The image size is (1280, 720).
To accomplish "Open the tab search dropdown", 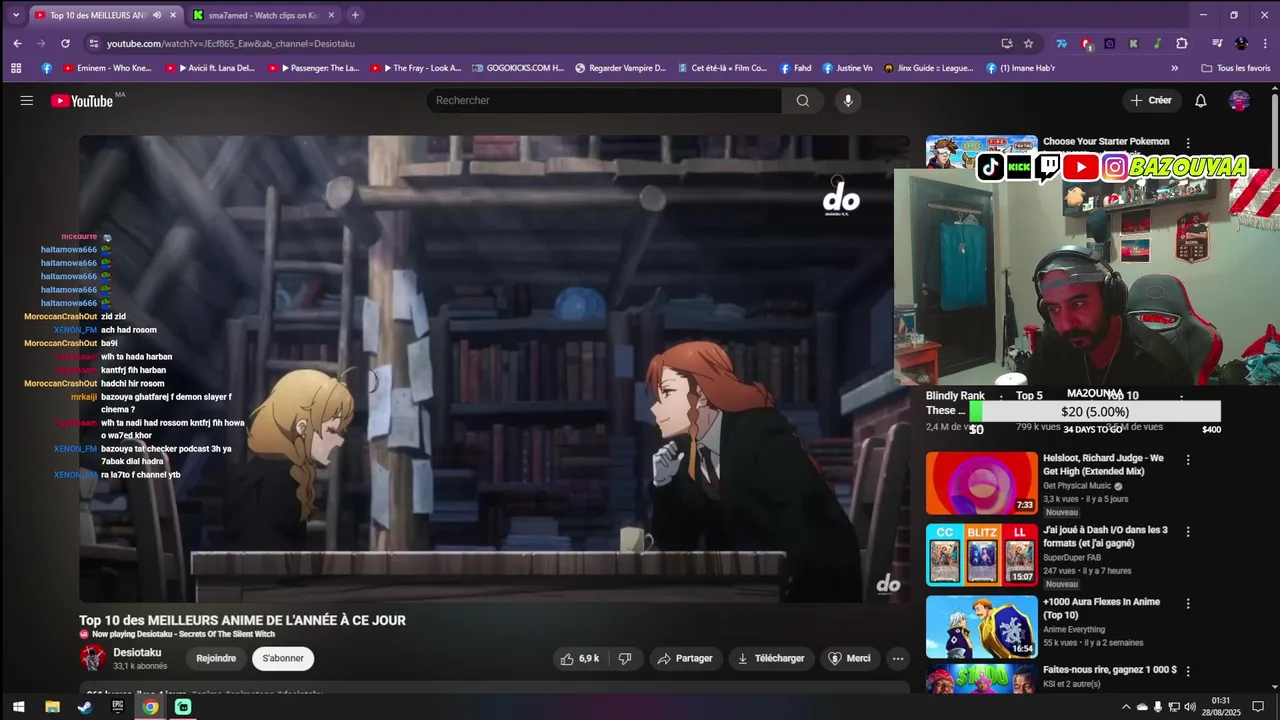I will pos(15,15).
